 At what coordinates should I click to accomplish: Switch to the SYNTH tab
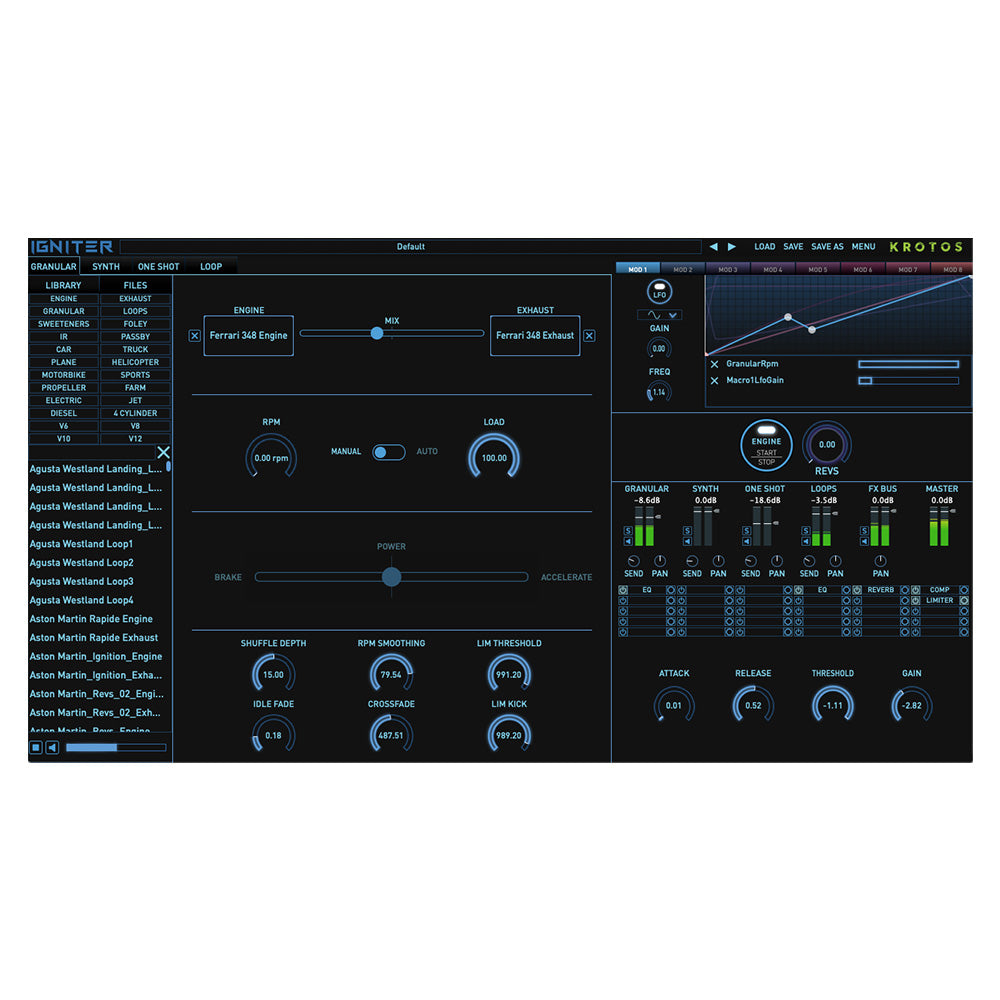coord(106,267)
